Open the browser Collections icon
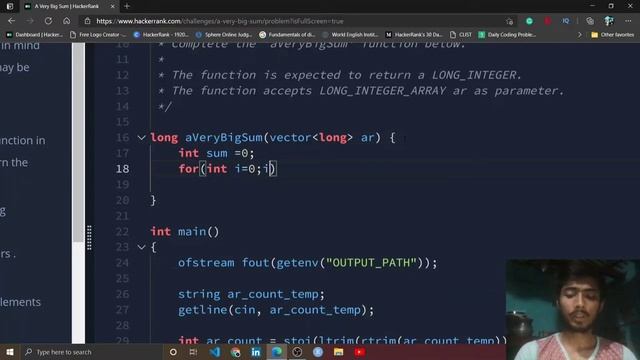 pos(590,21)
